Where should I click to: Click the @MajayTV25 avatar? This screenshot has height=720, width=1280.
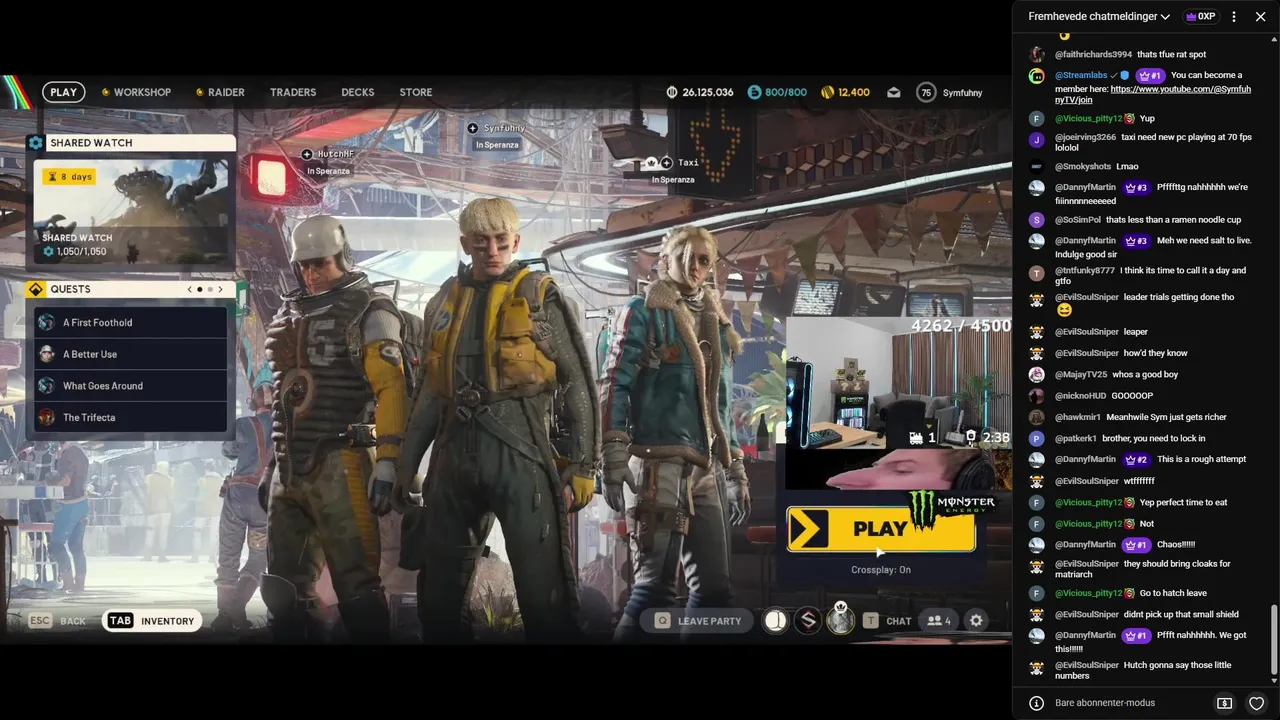coord(1036,375)
